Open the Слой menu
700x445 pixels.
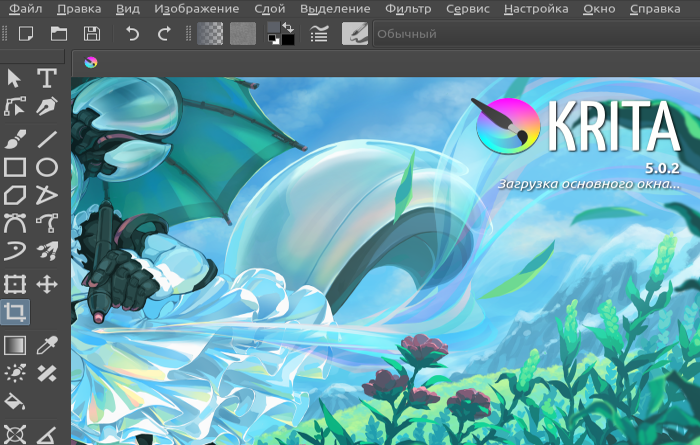[x=270, y=9]
